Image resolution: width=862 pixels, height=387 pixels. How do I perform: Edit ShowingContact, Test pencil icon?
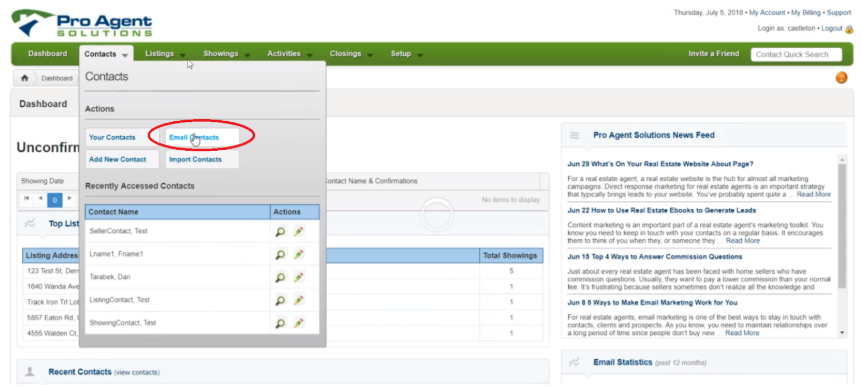tap(299, 323)
